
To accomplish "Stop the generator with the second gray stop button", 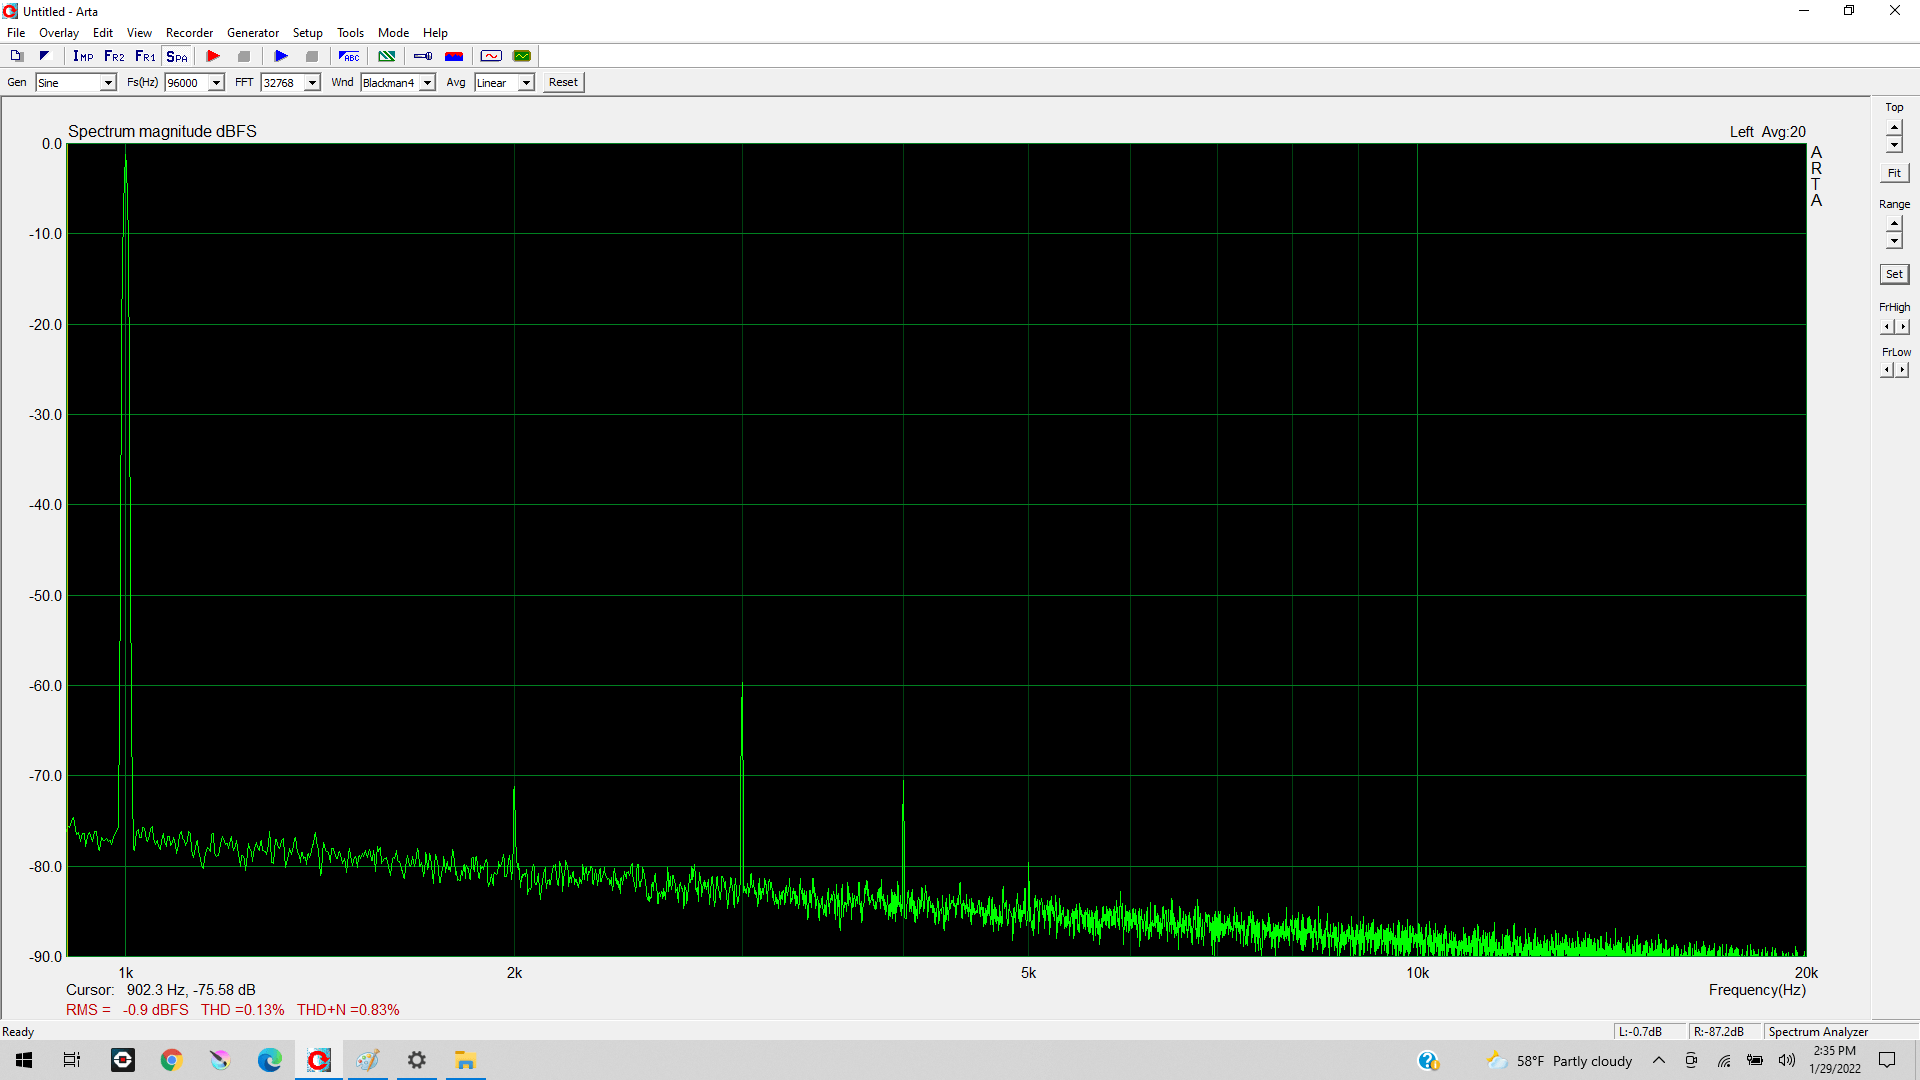I will pos(312,56).
